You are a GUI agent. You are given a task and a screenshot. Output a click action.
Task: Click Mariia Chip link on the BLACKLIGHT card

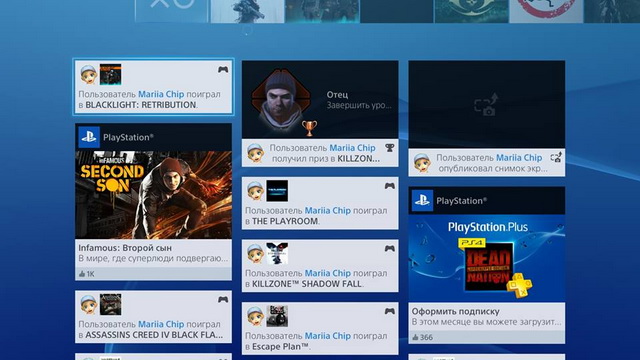pos(161,94)
